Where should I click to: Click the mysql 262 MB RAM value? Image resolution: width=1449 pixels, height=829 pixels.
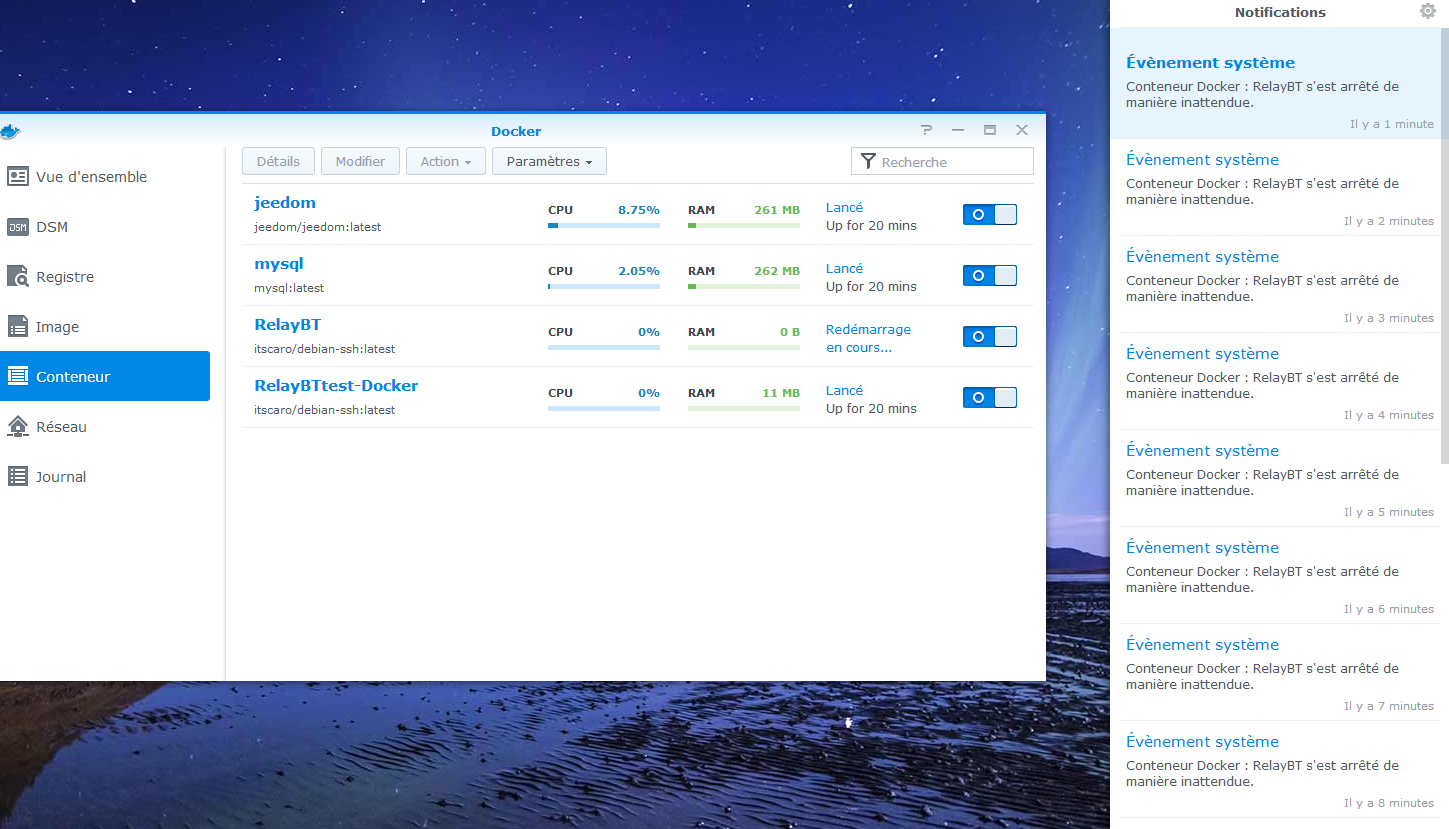[777, 271]
